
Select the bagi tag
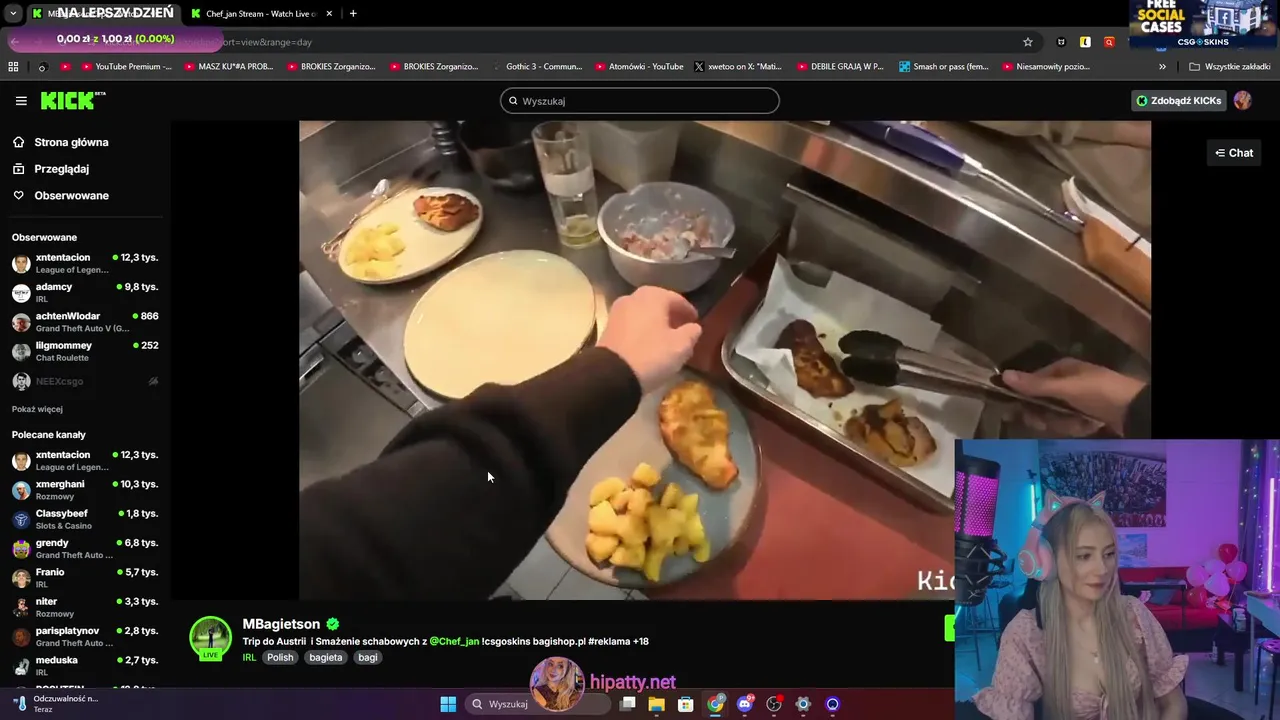[368, 657]
